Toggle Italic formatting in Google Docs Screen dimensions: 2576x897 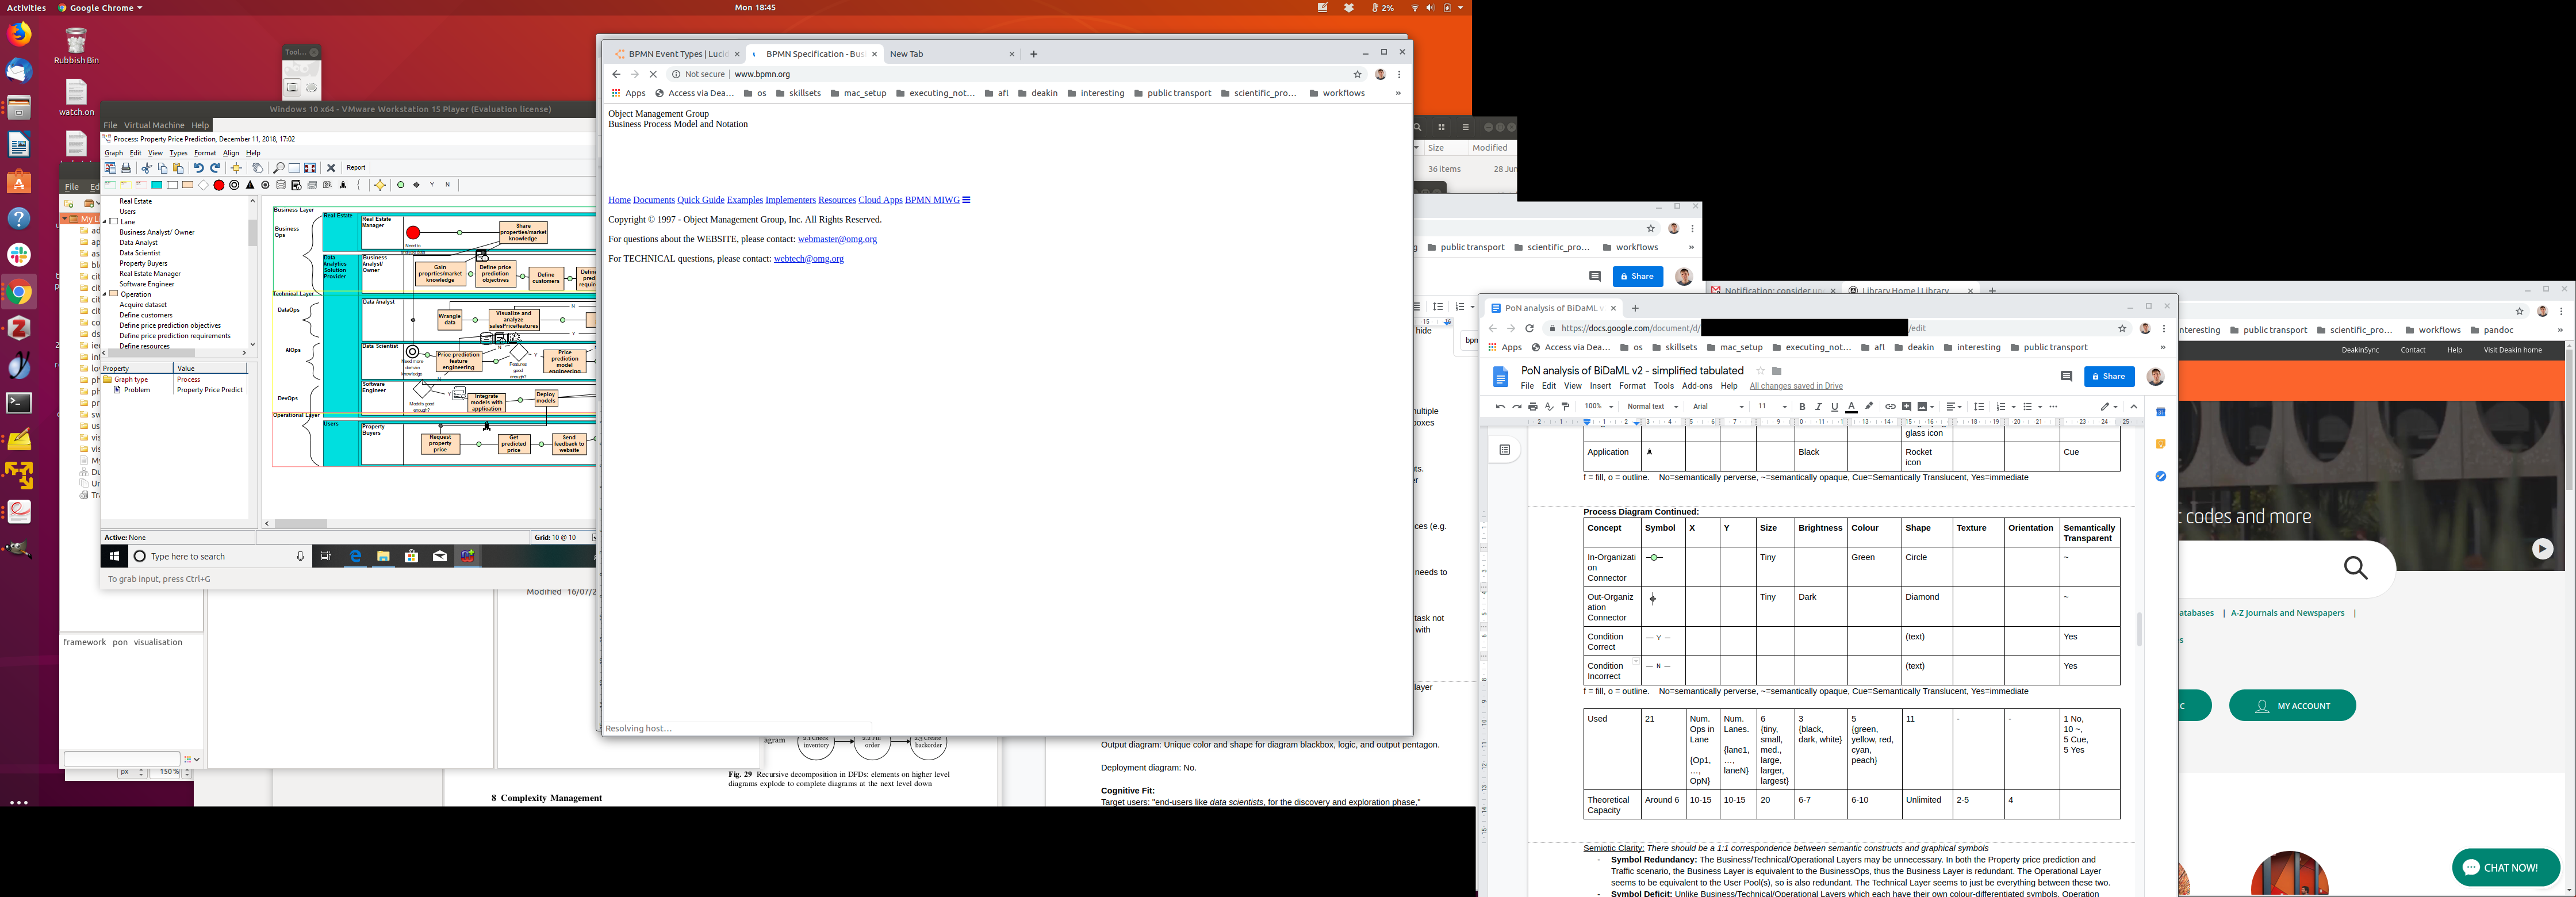pos(1818,407)
